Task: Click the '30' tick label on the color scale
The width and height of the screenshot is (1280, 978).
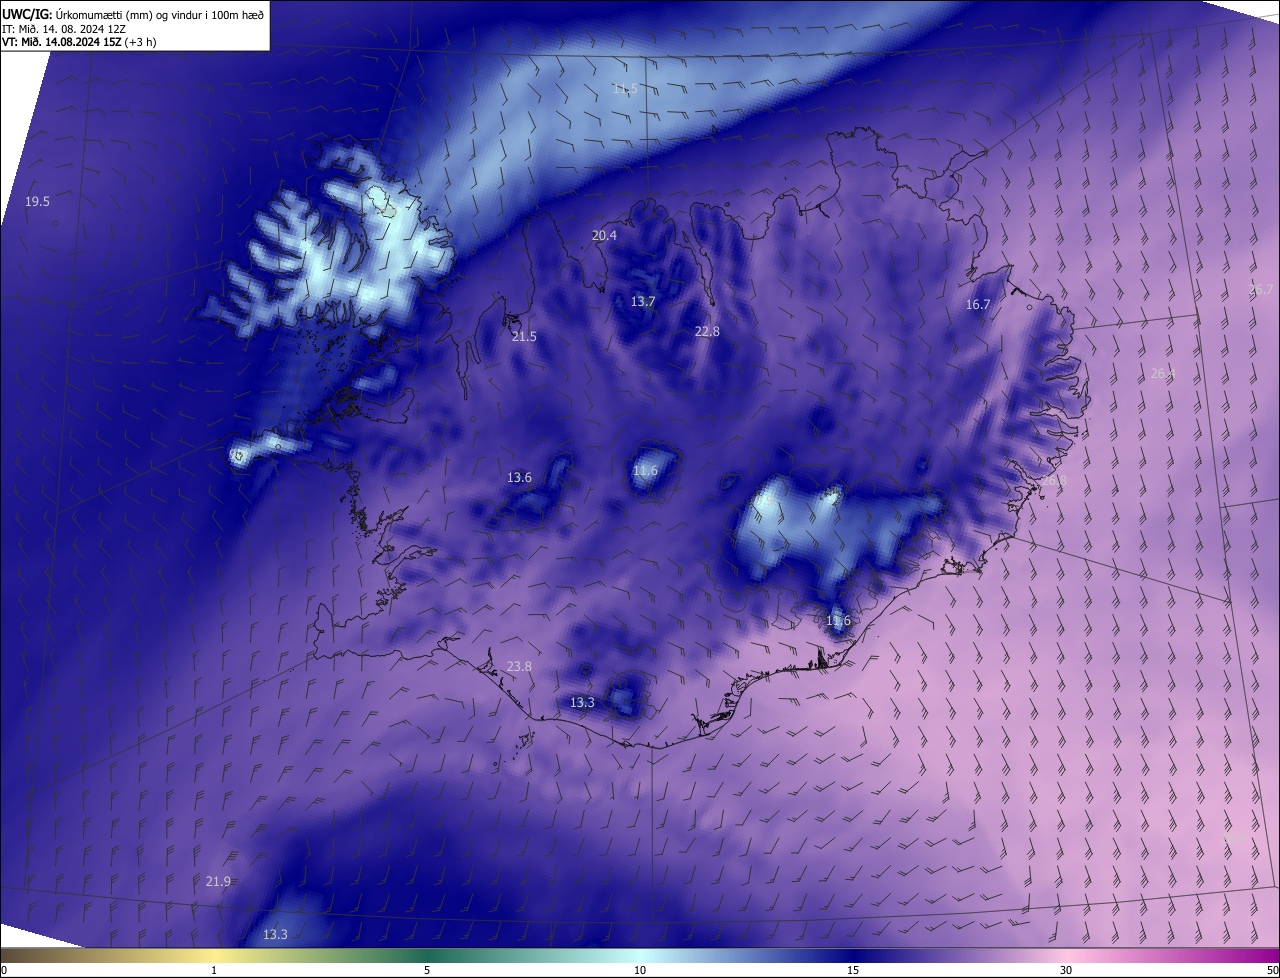Action: click(1066, 970)
